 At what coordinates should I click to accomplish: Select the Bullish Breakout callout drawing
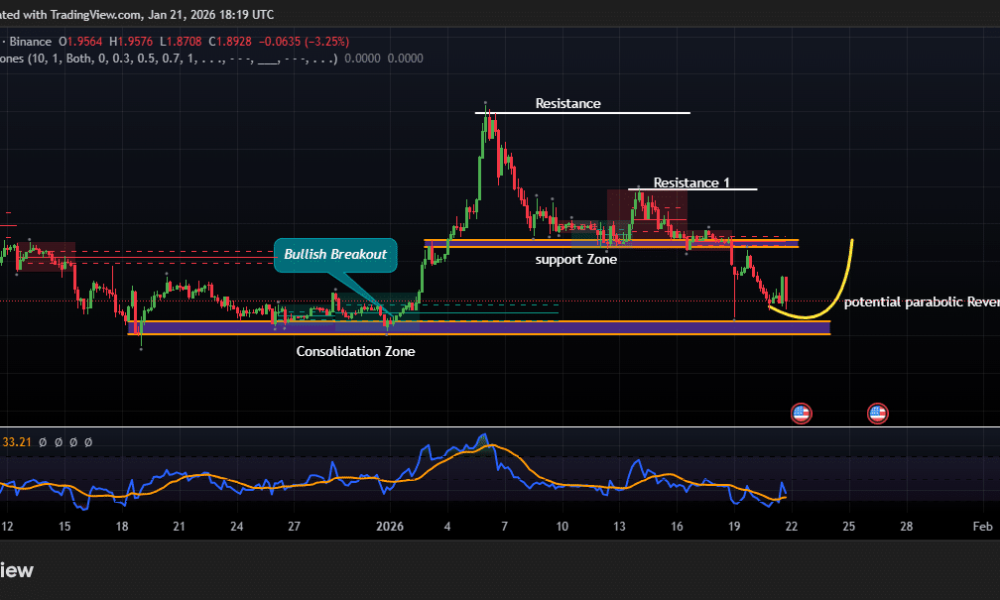coord(335,255)
